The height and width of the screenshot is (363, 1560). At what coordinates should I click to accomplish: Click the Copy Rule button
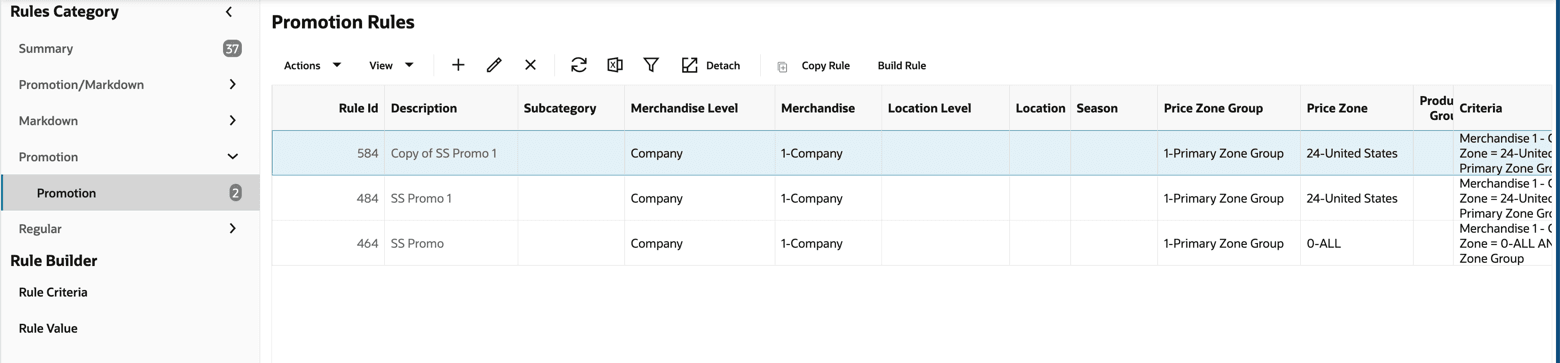(825, 66)
